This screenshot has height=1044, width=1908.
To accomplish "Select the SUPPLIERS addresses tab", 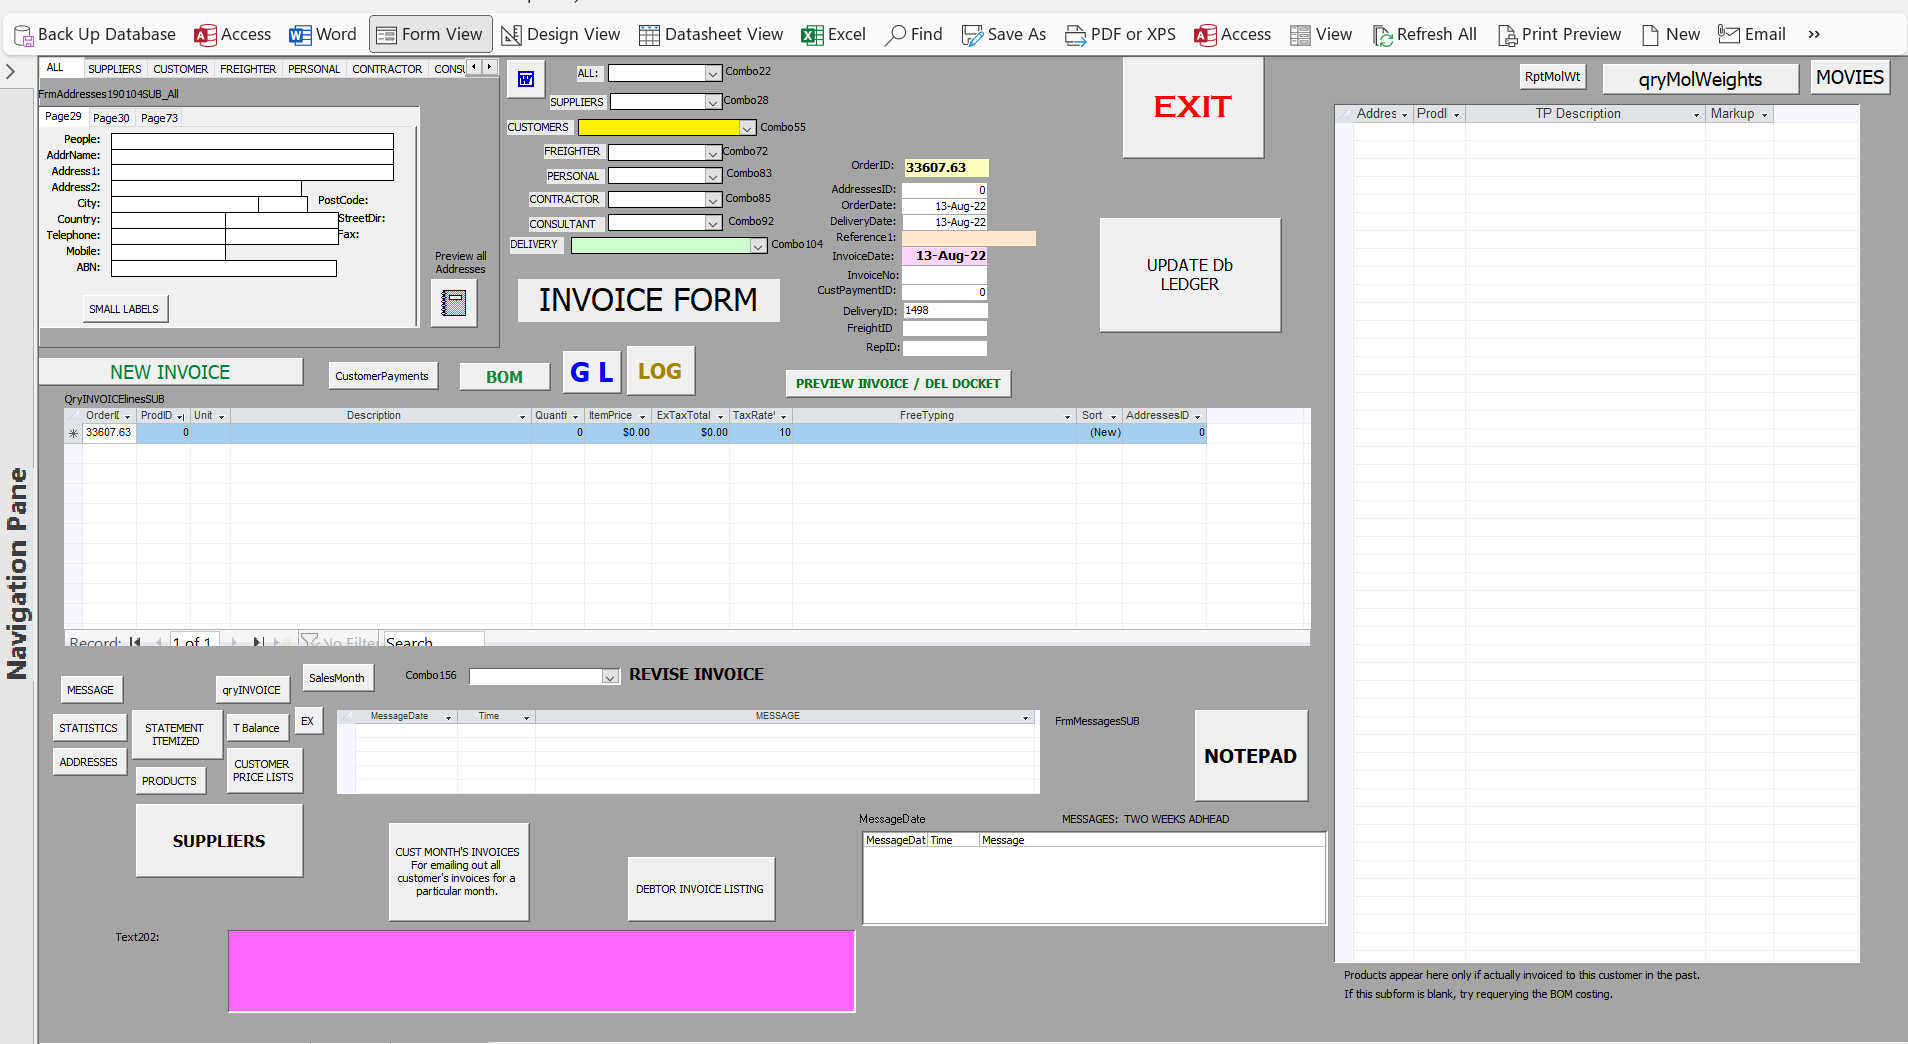I will click(114, 69).
